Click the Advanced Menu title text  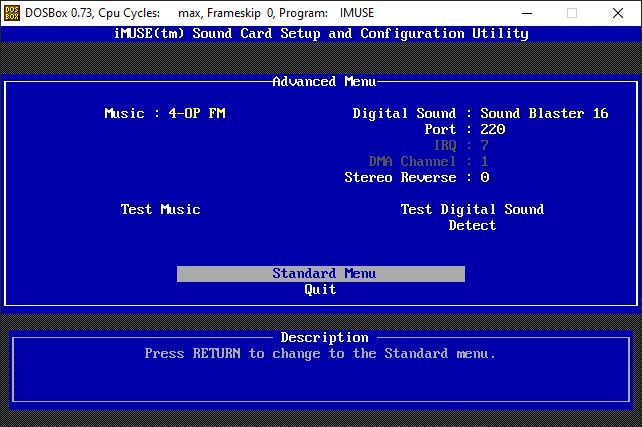point(324,81)
